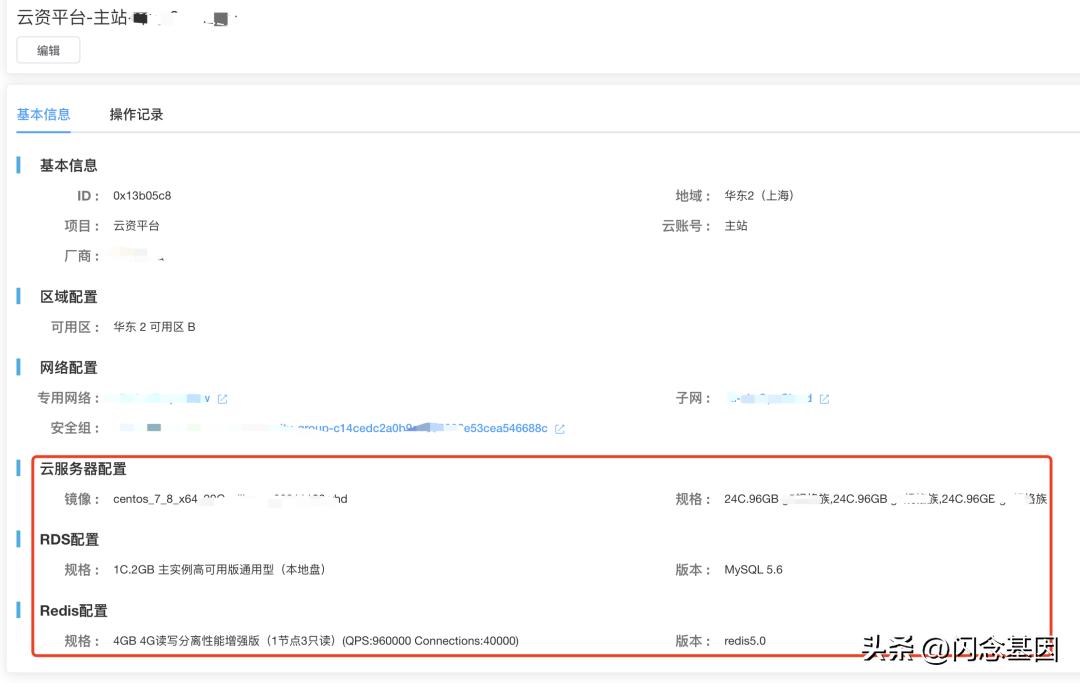The height and width of the screenshot is (683, 1080).
Task: Open the 子网 external link icon
Action: point(824,397)
